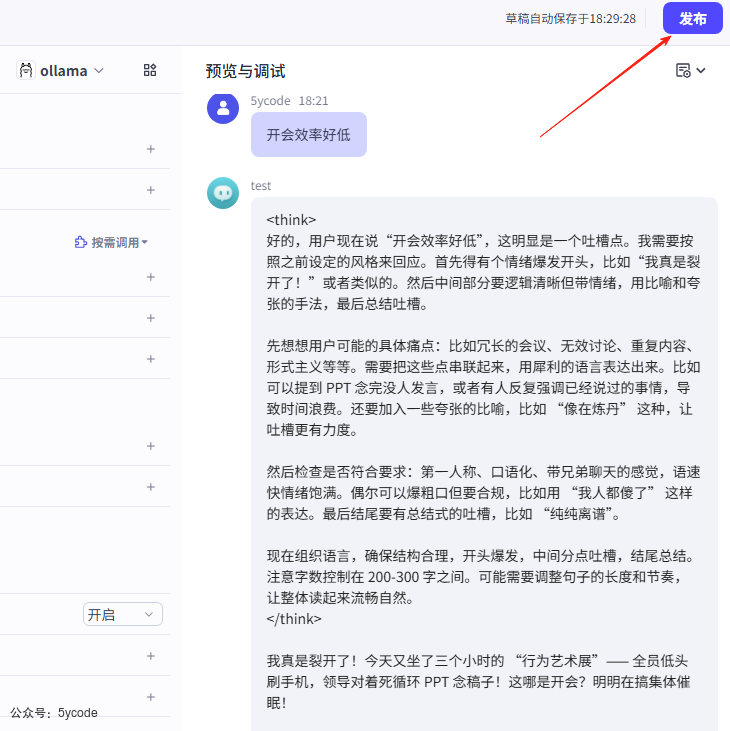Expand the chevron next to log settings icon
Image resolution: width=730 pixels, height=731 pixels.
pos(701,70)
